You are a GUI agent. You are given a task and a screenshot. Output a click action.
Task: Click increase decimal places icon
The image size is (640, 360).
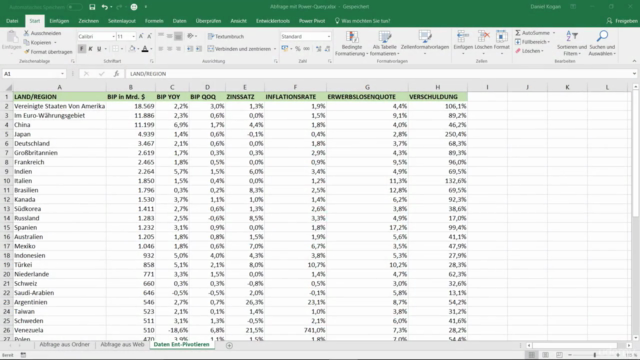pos(318,49)
